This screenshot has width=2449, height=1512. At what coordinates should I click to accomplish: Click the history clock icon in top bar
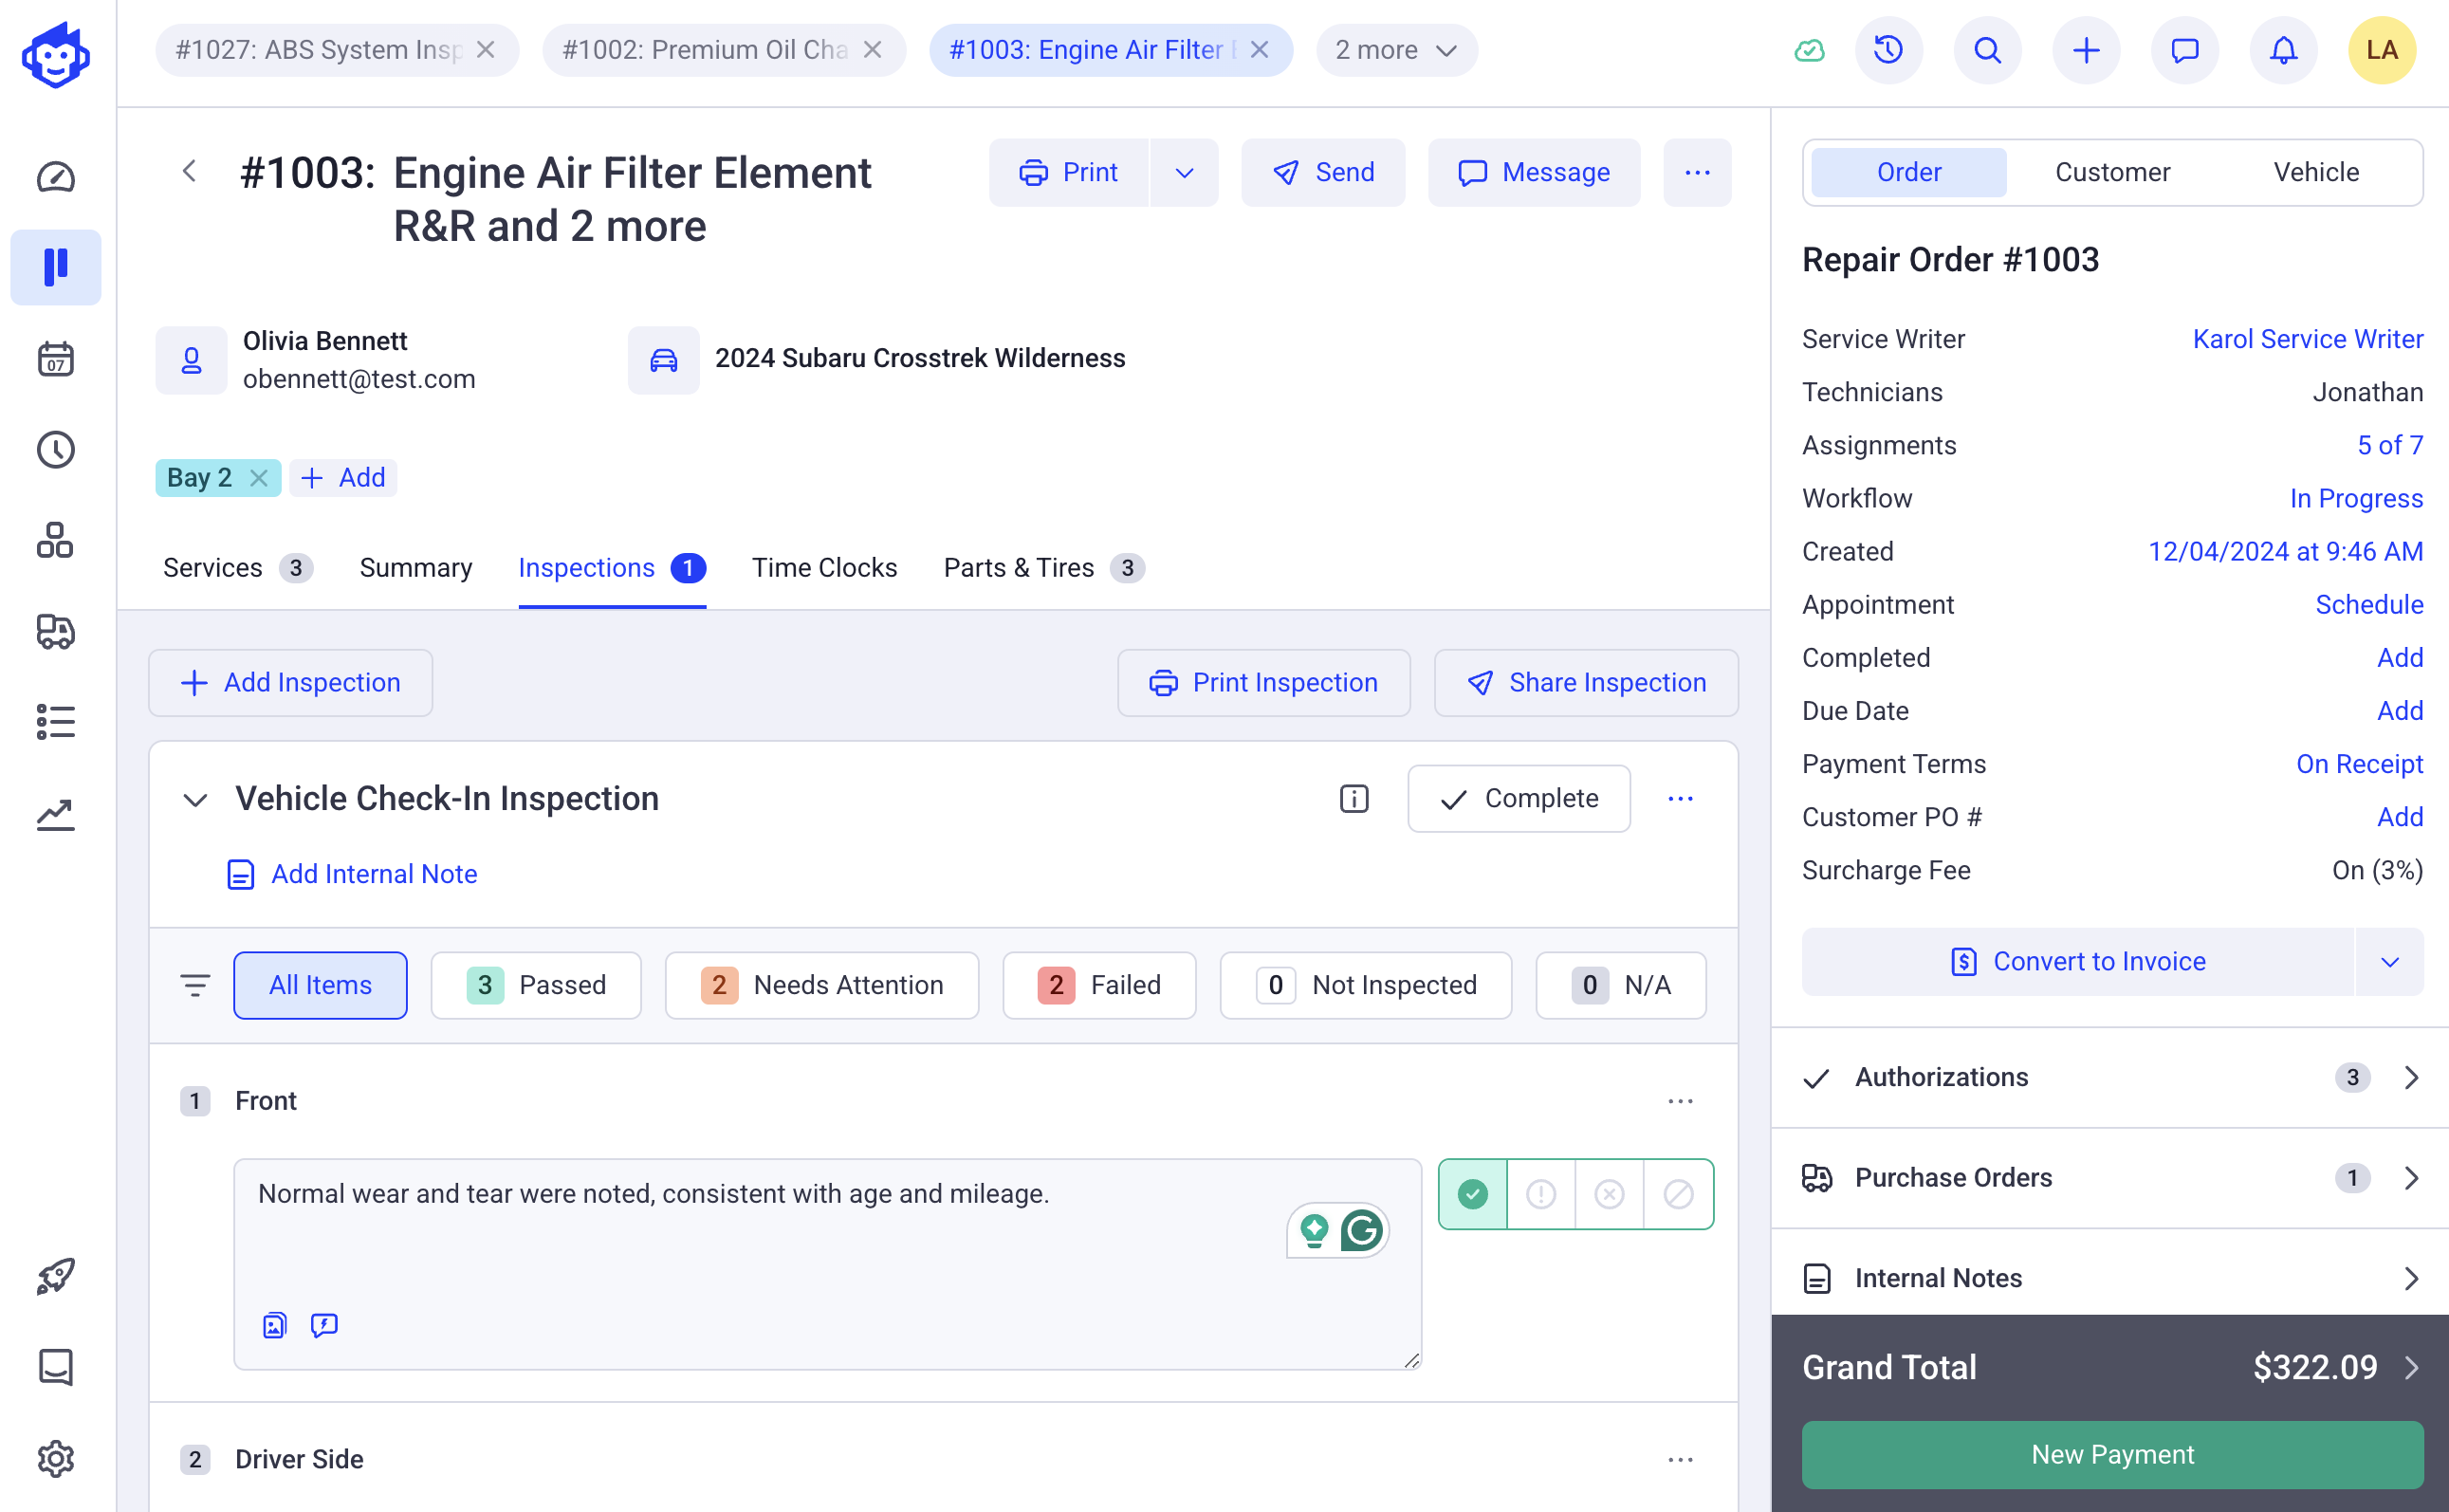click(1888, 50)
